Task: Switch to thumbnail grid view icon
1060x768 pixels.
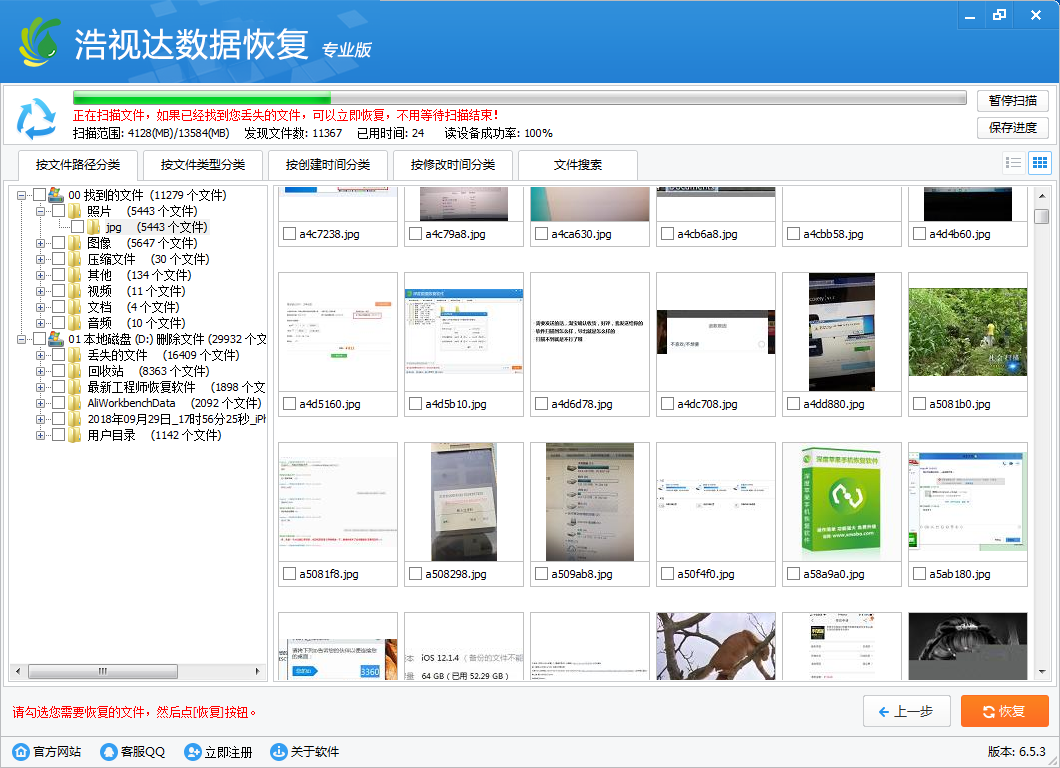Action: click(x=1039, y=163)
